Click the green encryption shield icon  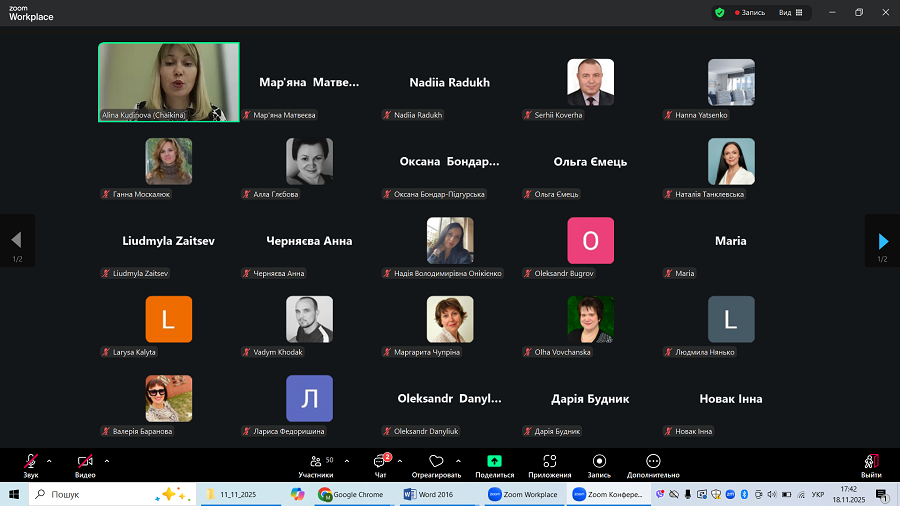719,13
